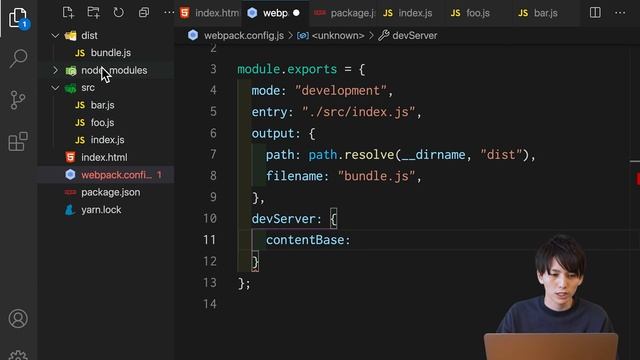Click the "development" string on line 4
This screenshot has width=640, height=360.
point(340,91)
